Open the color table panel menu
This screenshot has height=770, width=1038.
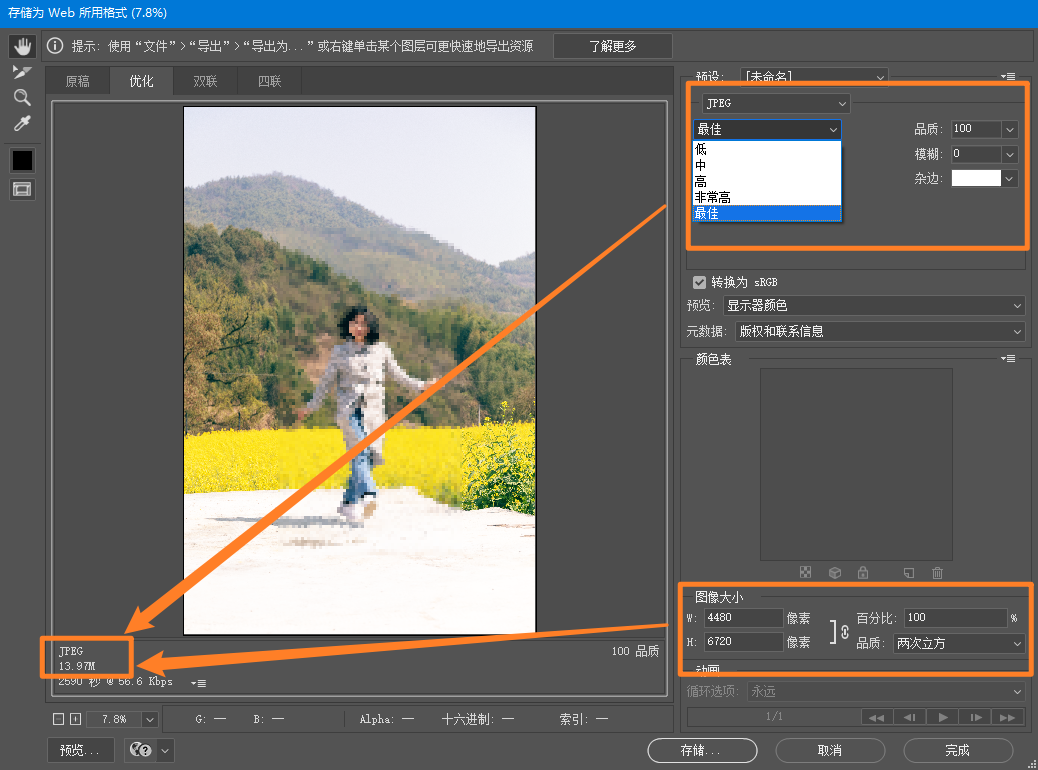pos(1008,359)
